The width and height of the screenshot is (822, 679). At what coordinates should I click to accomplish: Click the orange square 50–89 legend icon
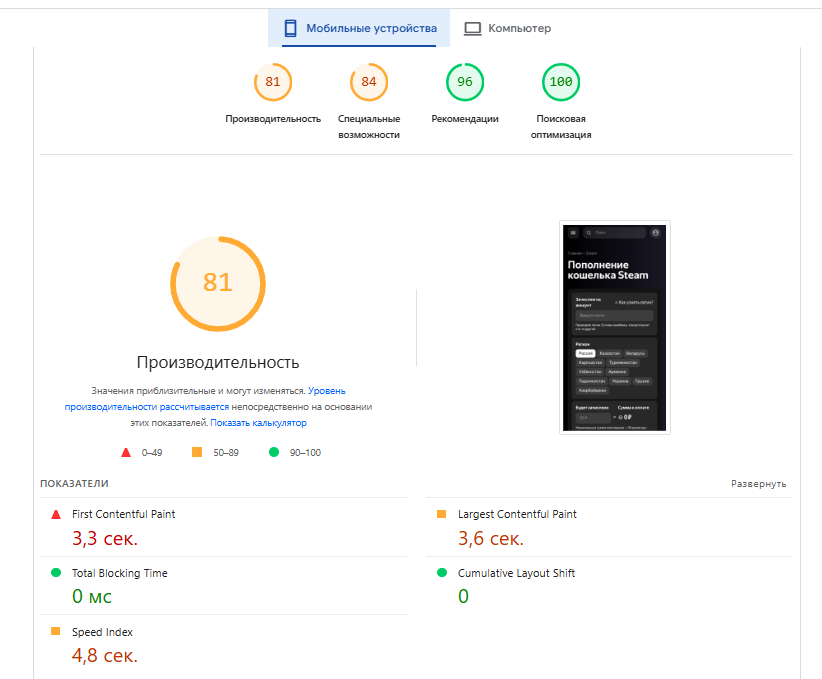(x=197, y=452)
